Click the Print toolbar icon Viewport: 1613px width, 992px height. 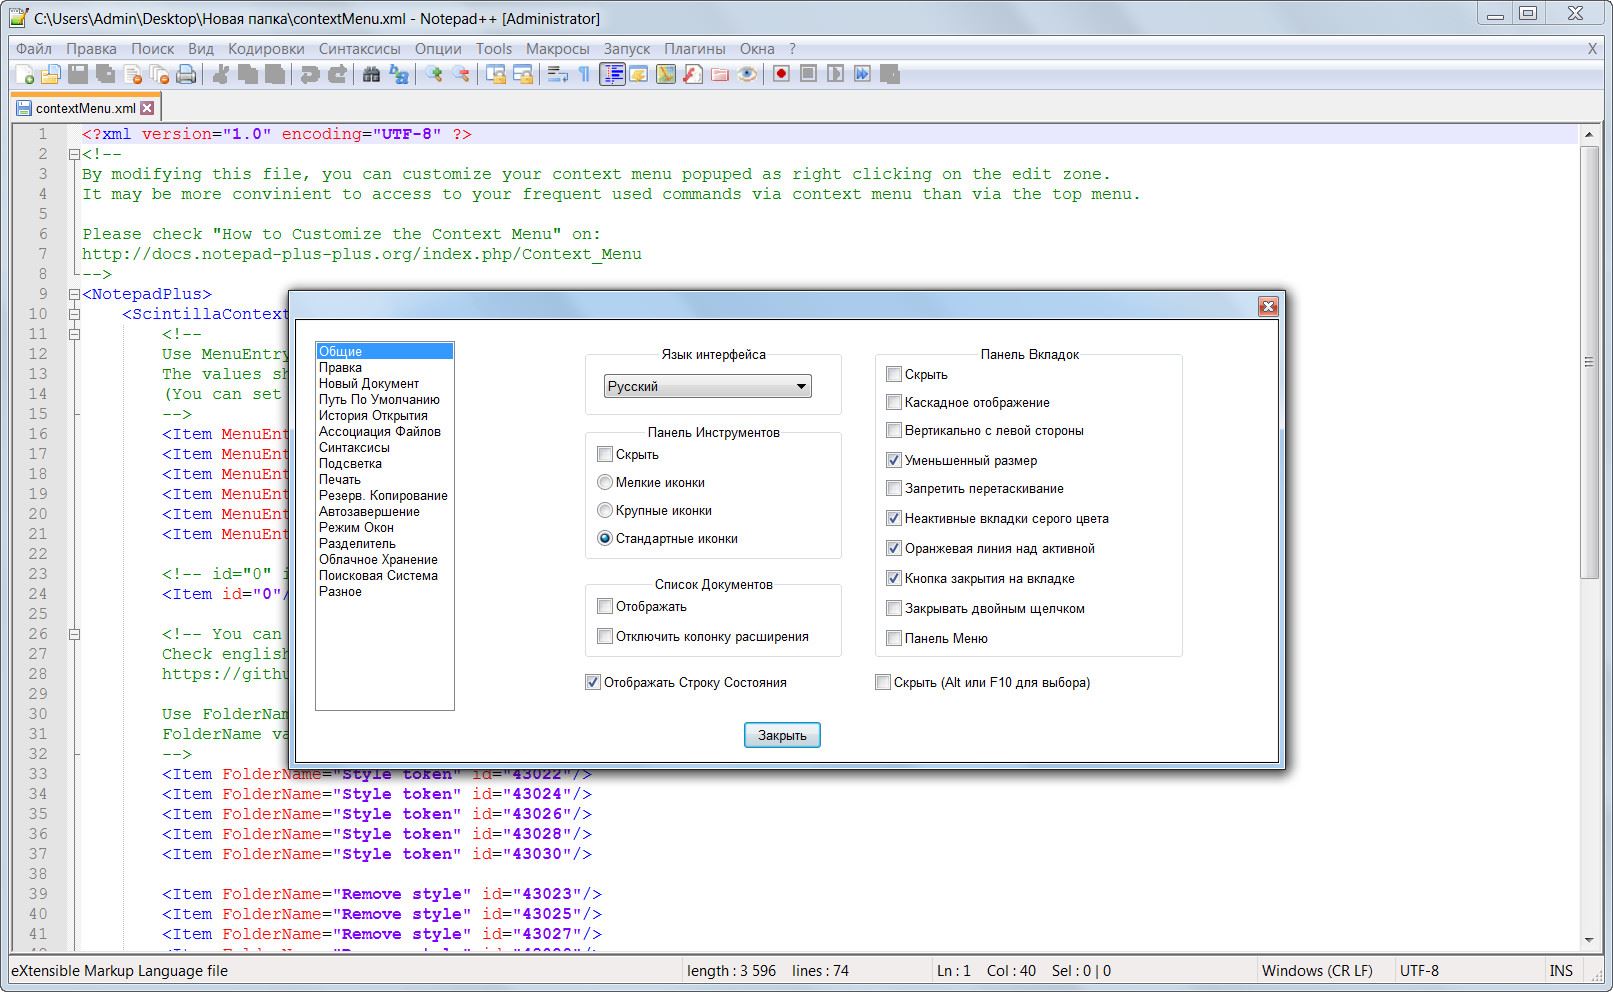186,74
